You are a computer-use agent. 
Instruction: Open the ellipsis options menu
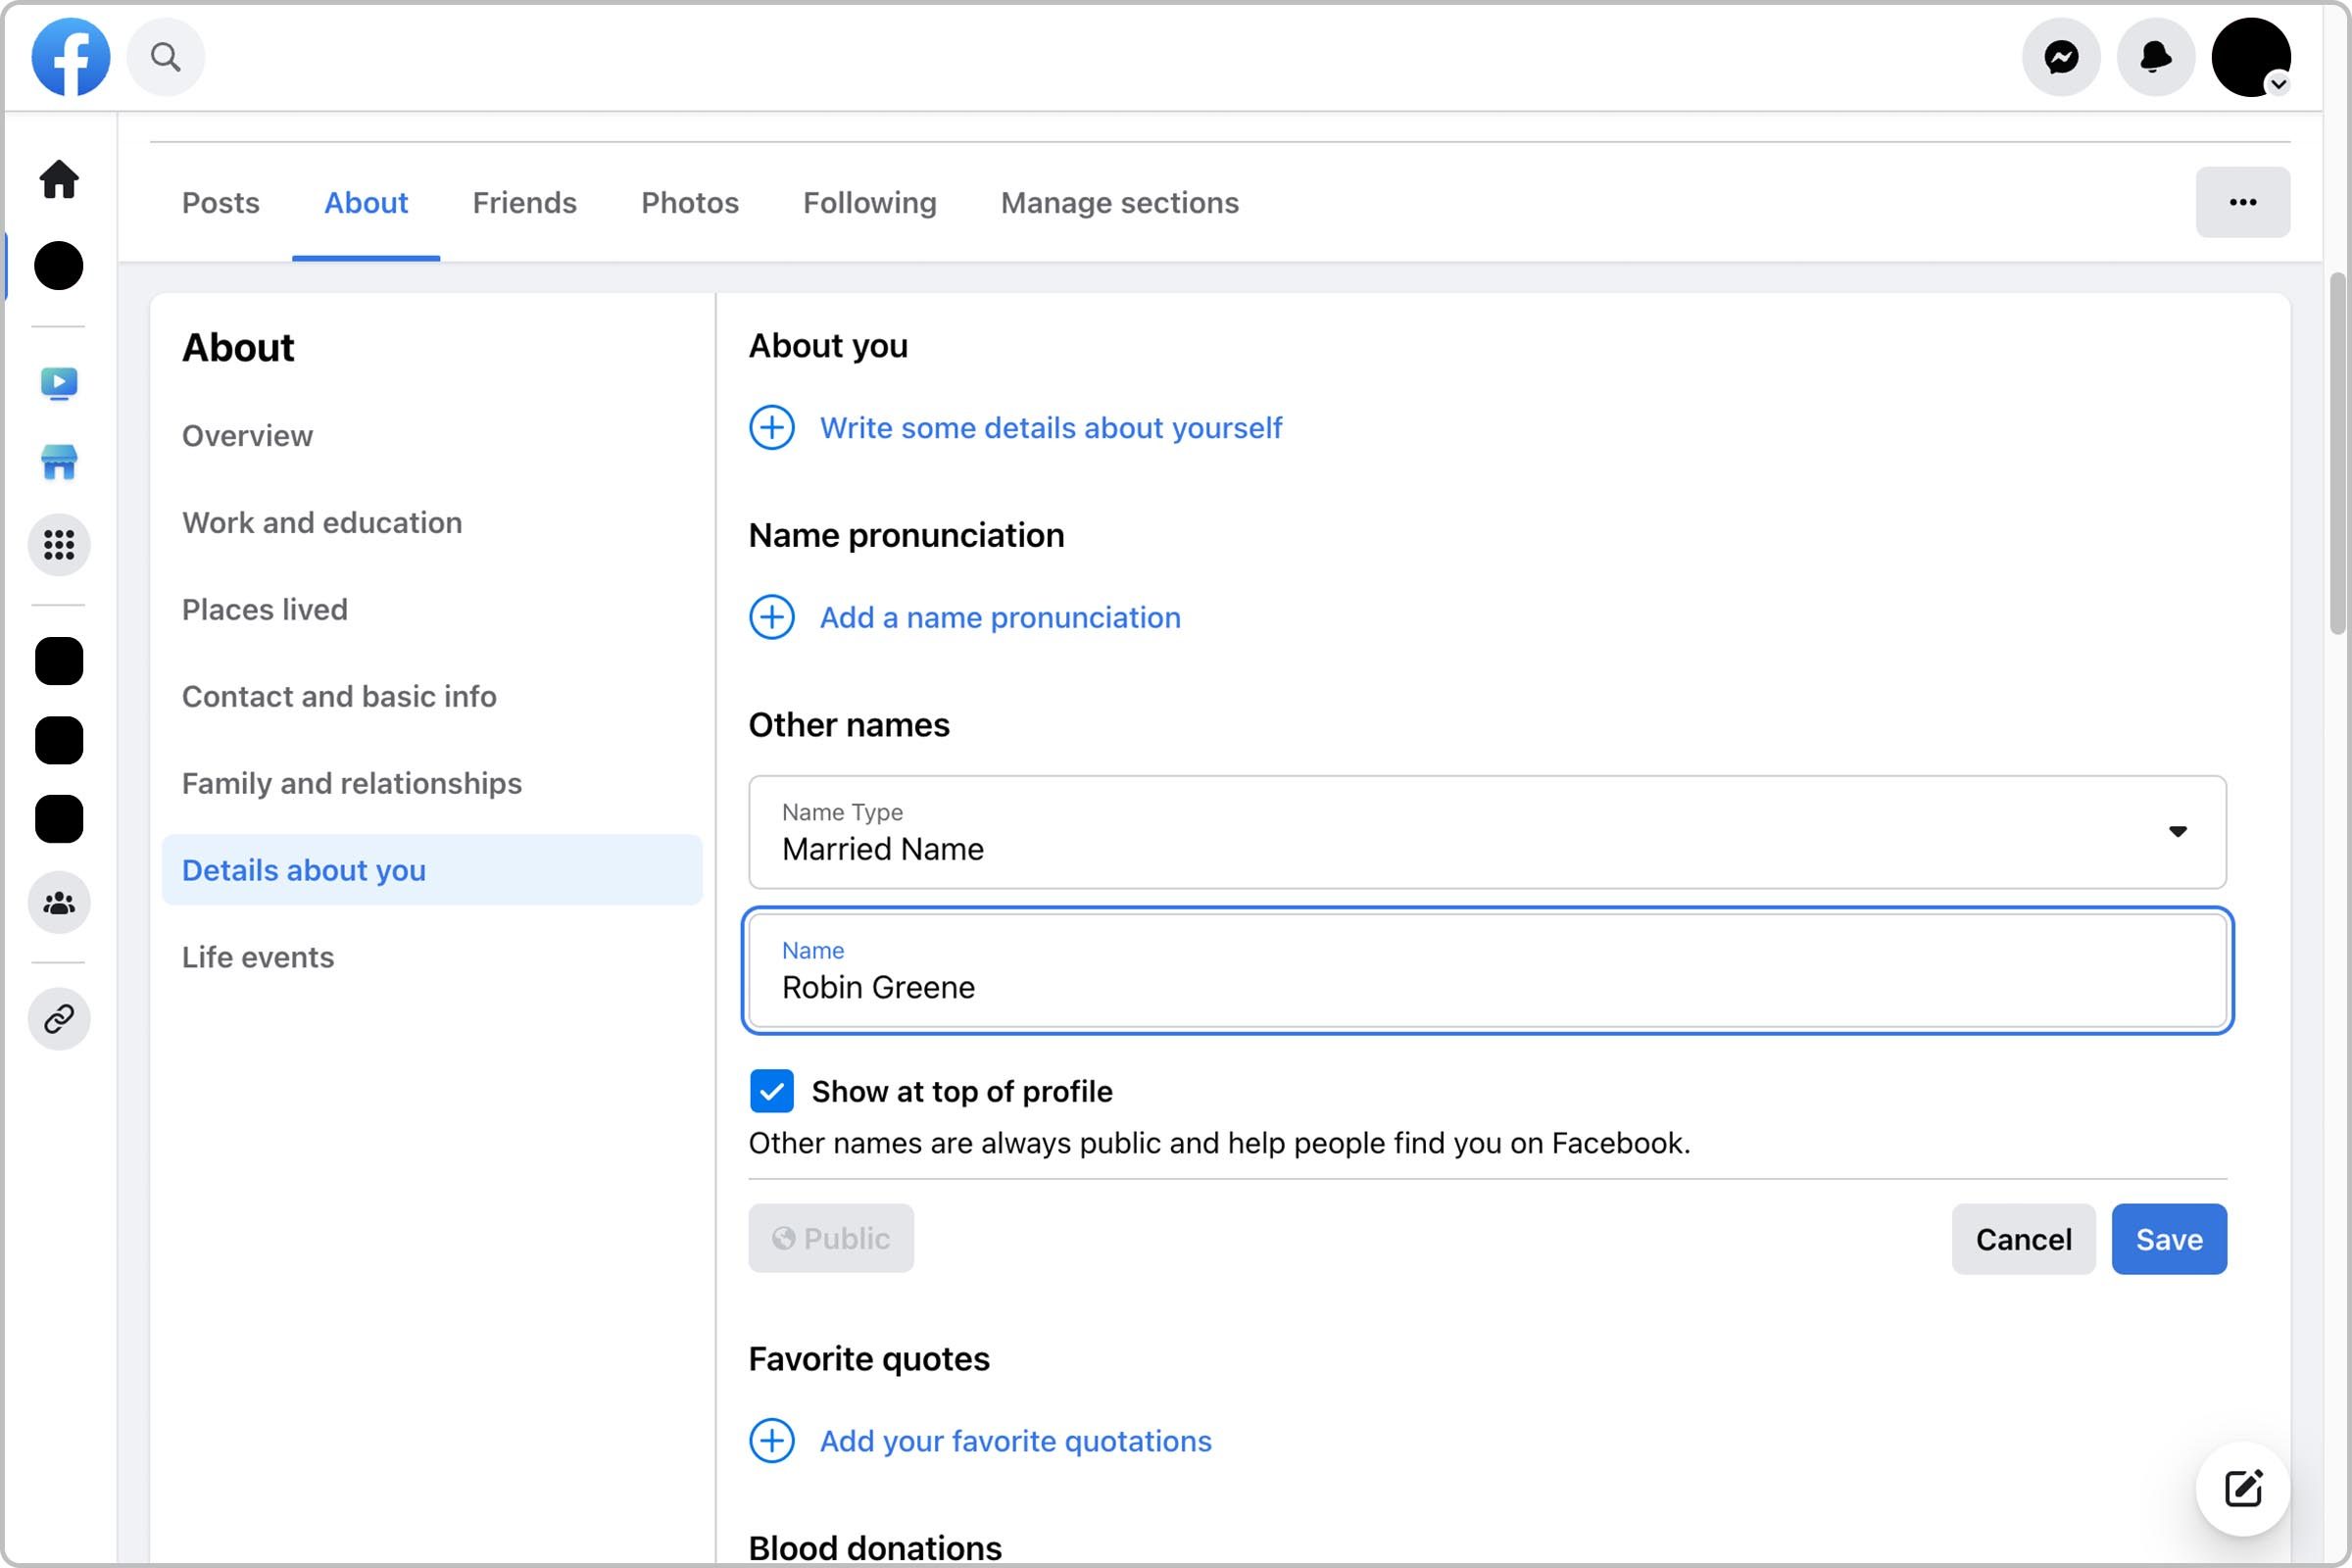coord(2242,202)
